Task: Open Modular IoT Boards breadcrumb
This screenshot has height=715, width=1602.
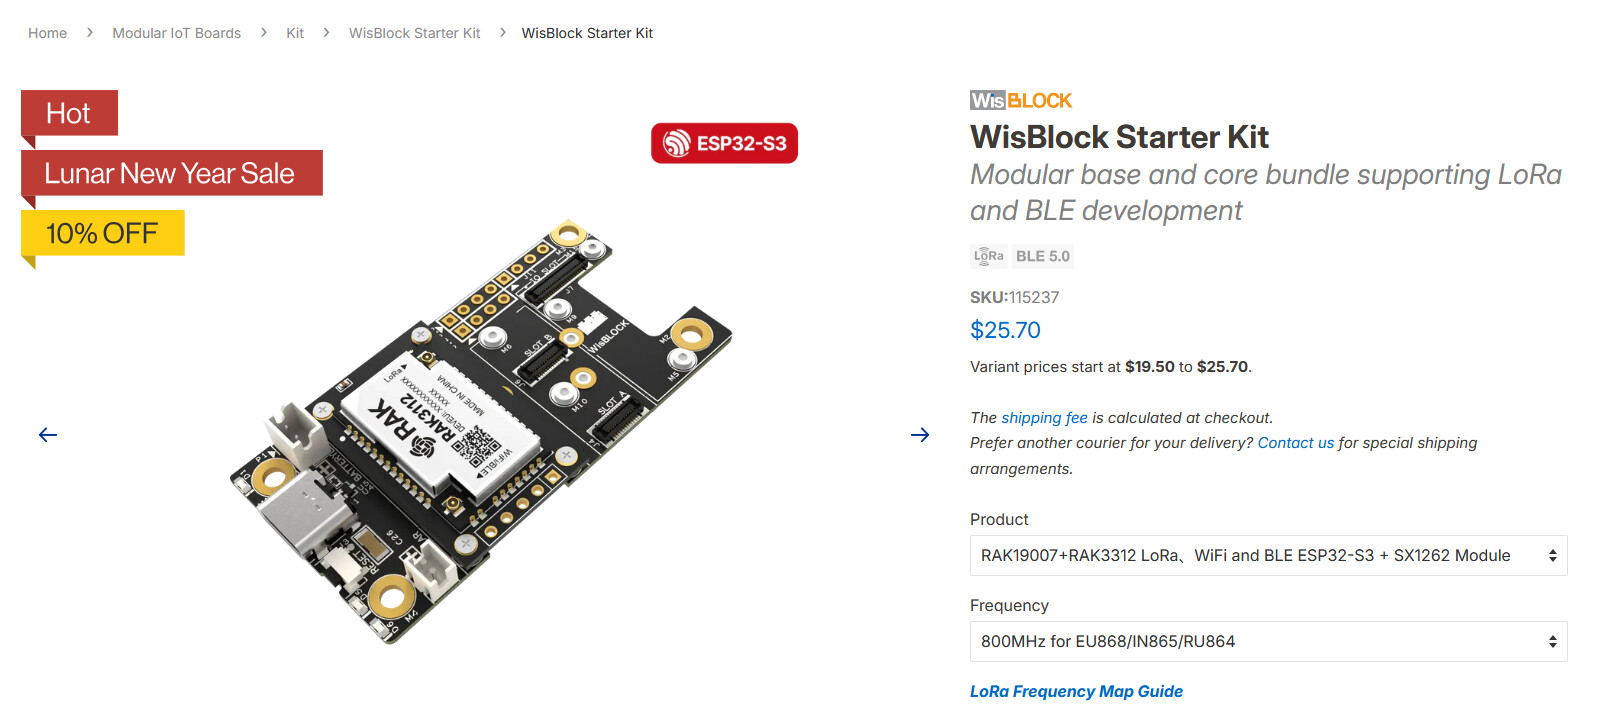Action: coord(176,33)
